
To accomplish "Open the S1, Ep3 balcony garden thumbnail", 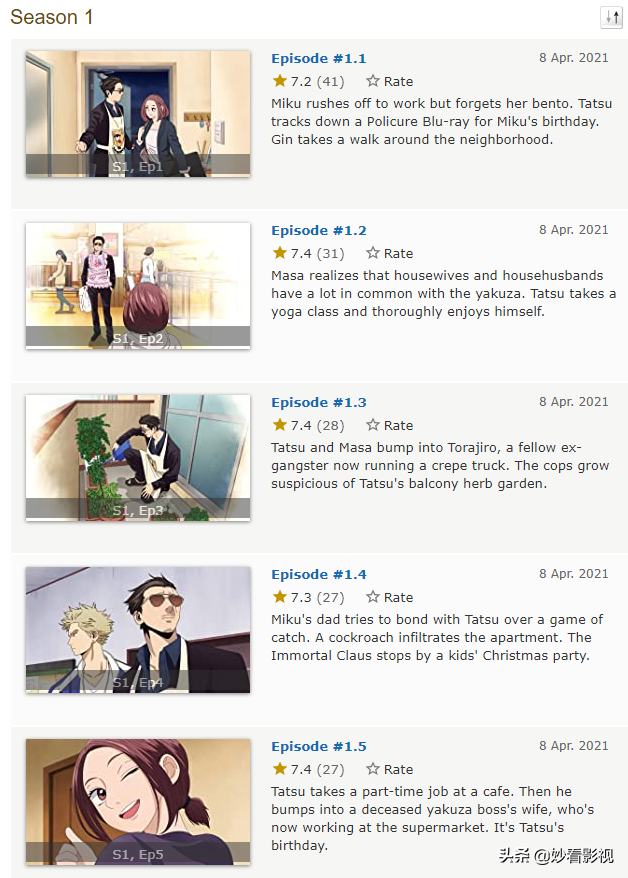I will pos(138,457).
